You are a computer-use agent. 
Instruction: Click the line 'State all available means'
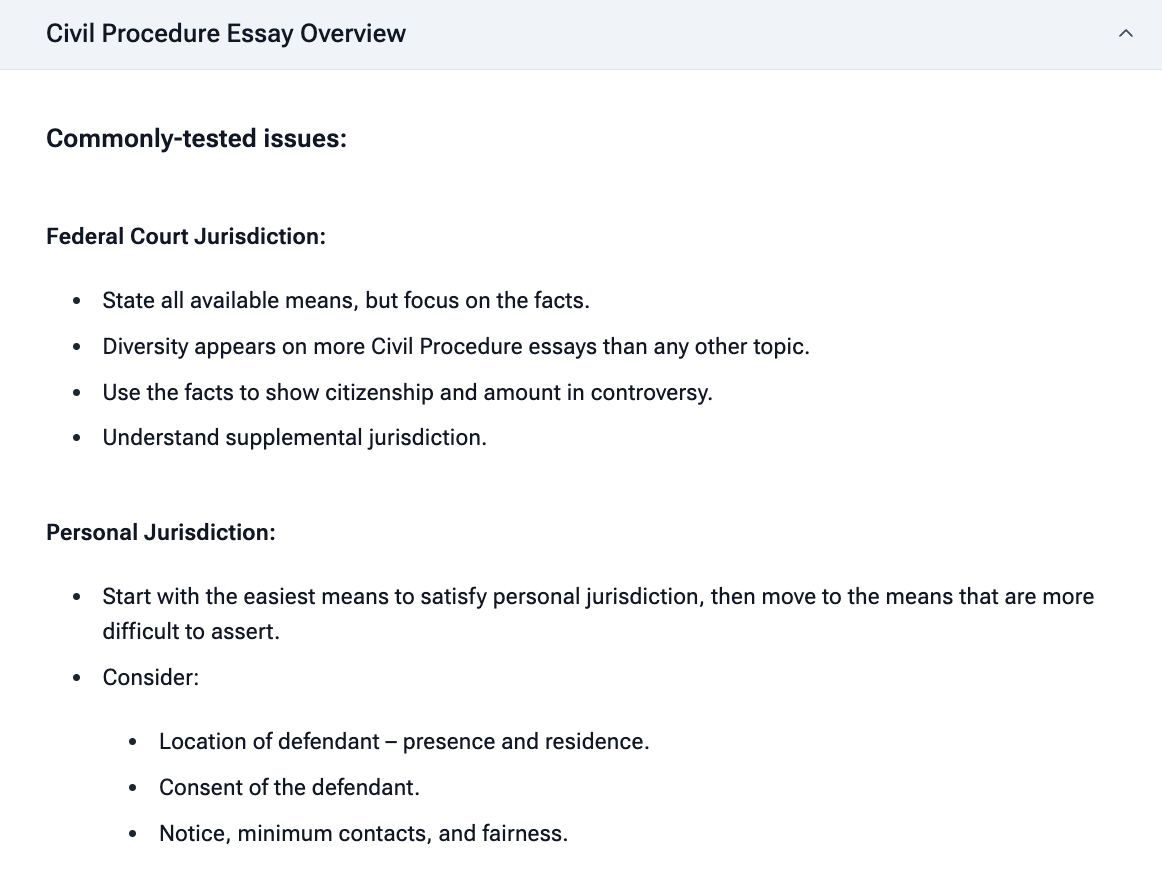click(346, 301)
